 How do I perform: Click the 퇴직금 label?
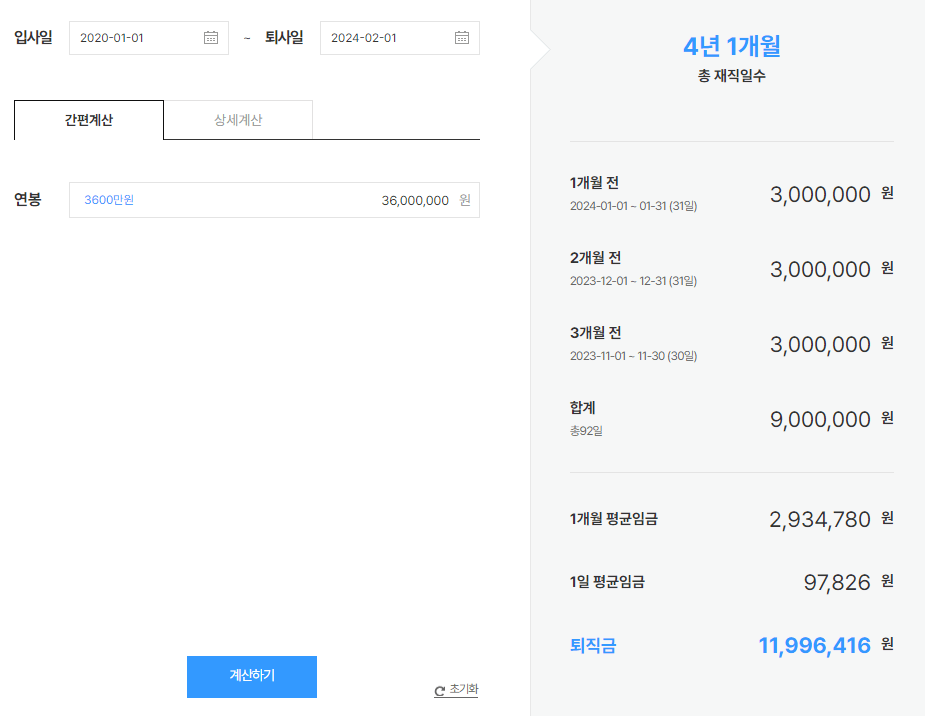coord(593,645)
